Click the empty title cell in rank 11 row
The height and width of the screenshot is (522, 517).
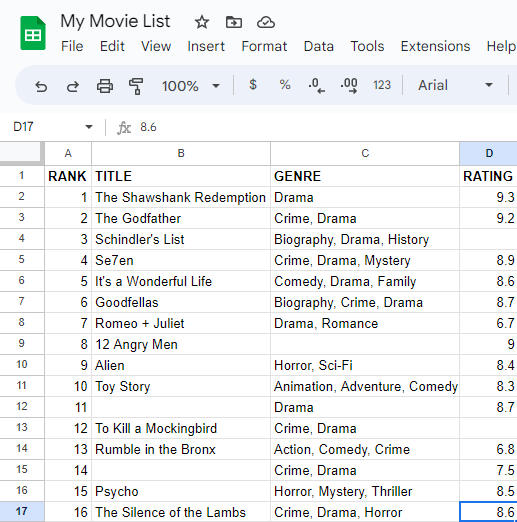click(181, 407)
